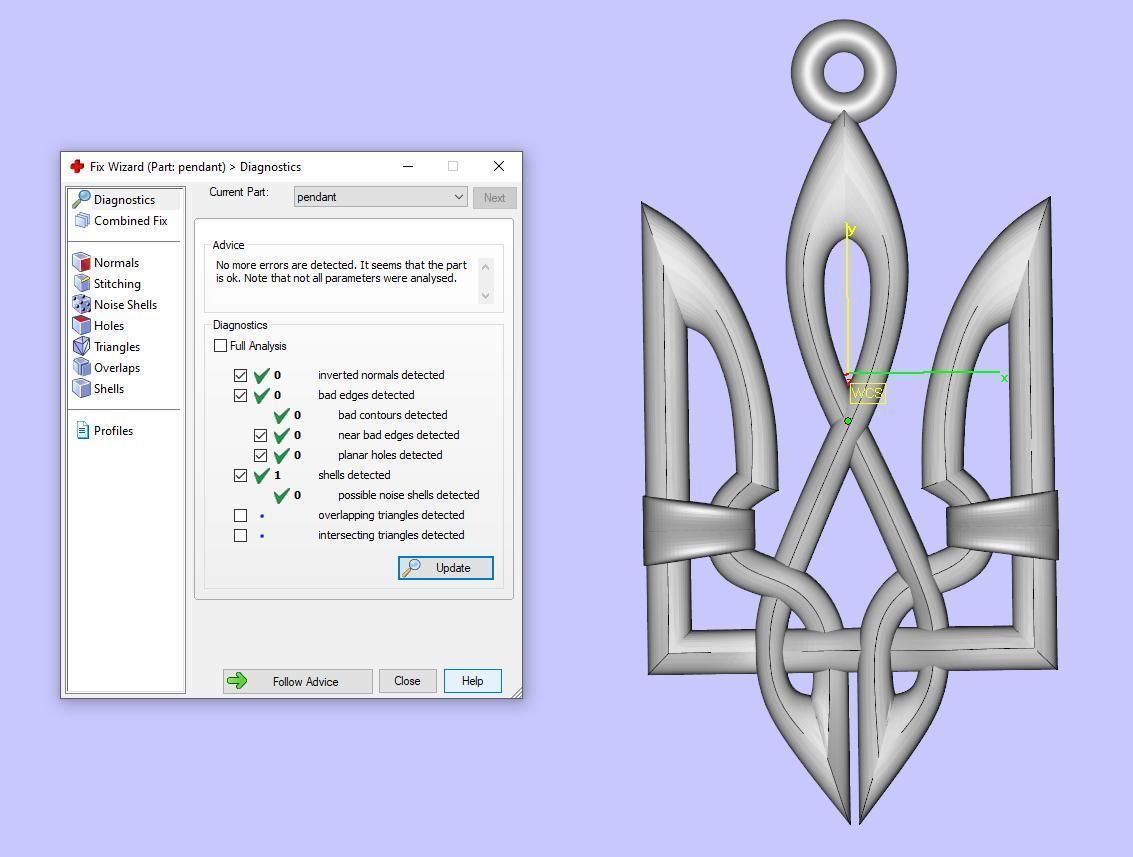Enable intersecting triangles detected checkbox
This screenshot has height=857, width=1133.
[241, 535]
